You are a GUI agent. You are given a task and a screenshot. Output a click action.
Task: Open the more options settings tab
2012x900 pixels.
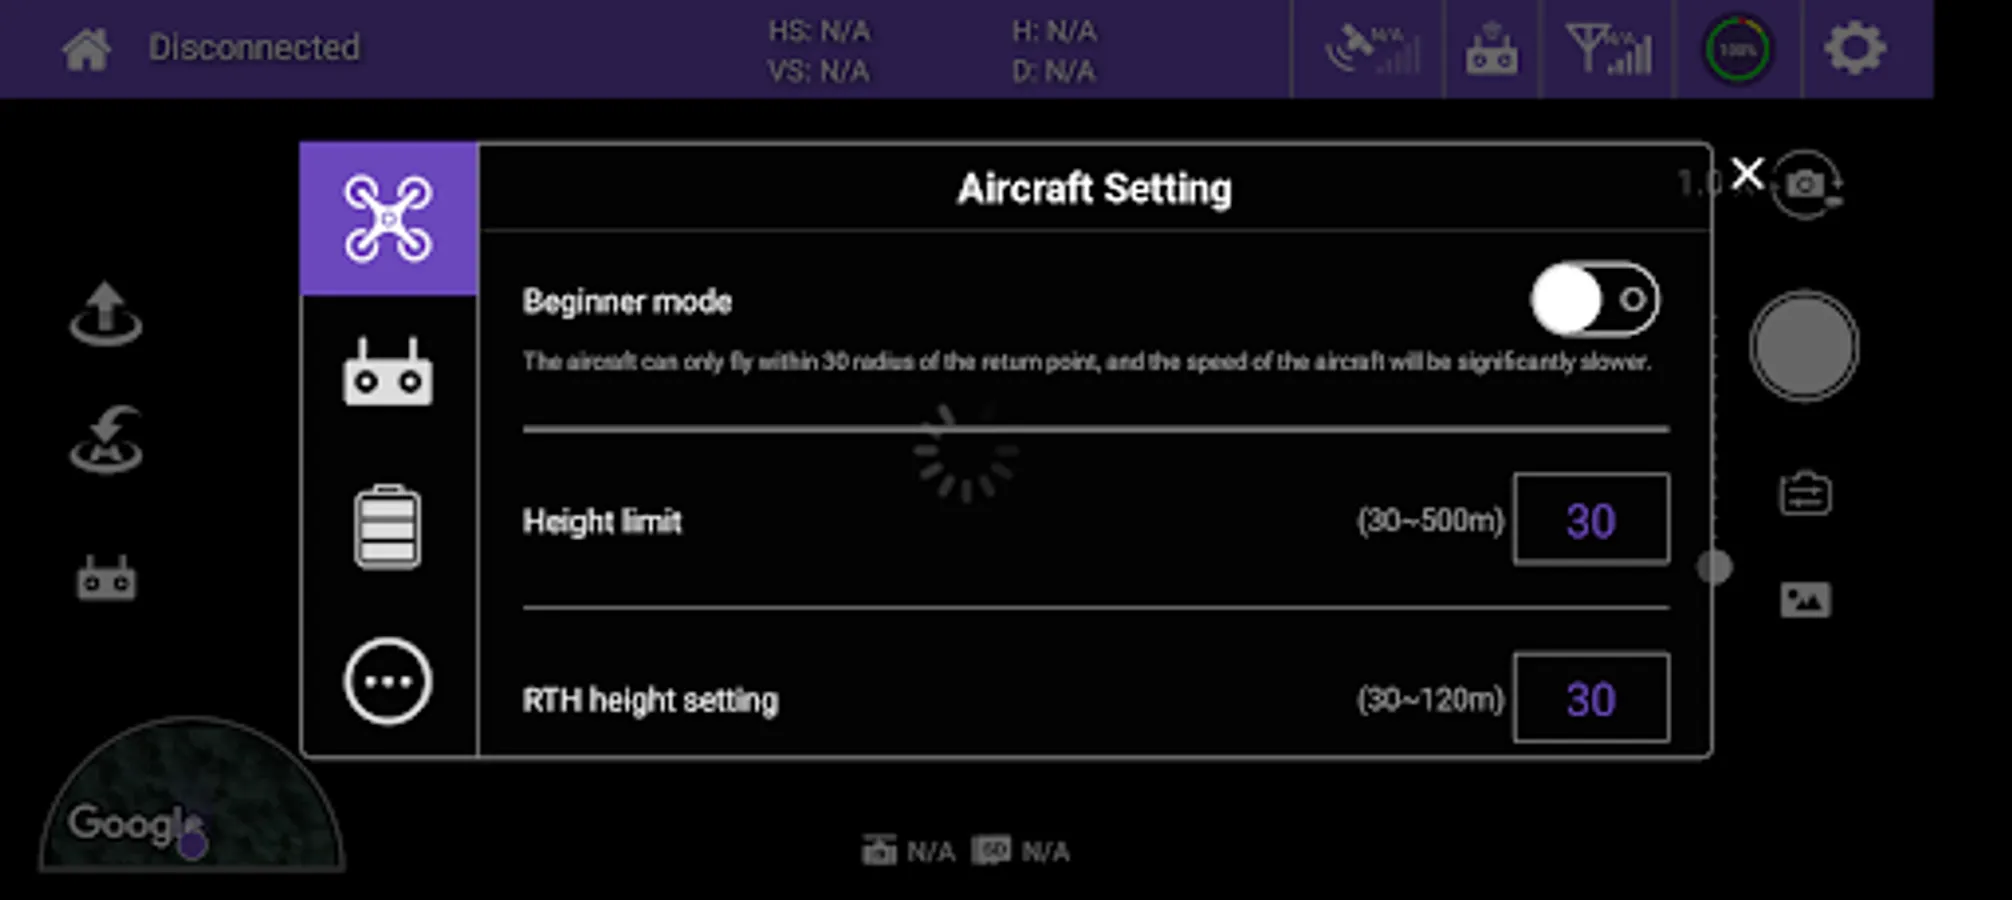388,682
